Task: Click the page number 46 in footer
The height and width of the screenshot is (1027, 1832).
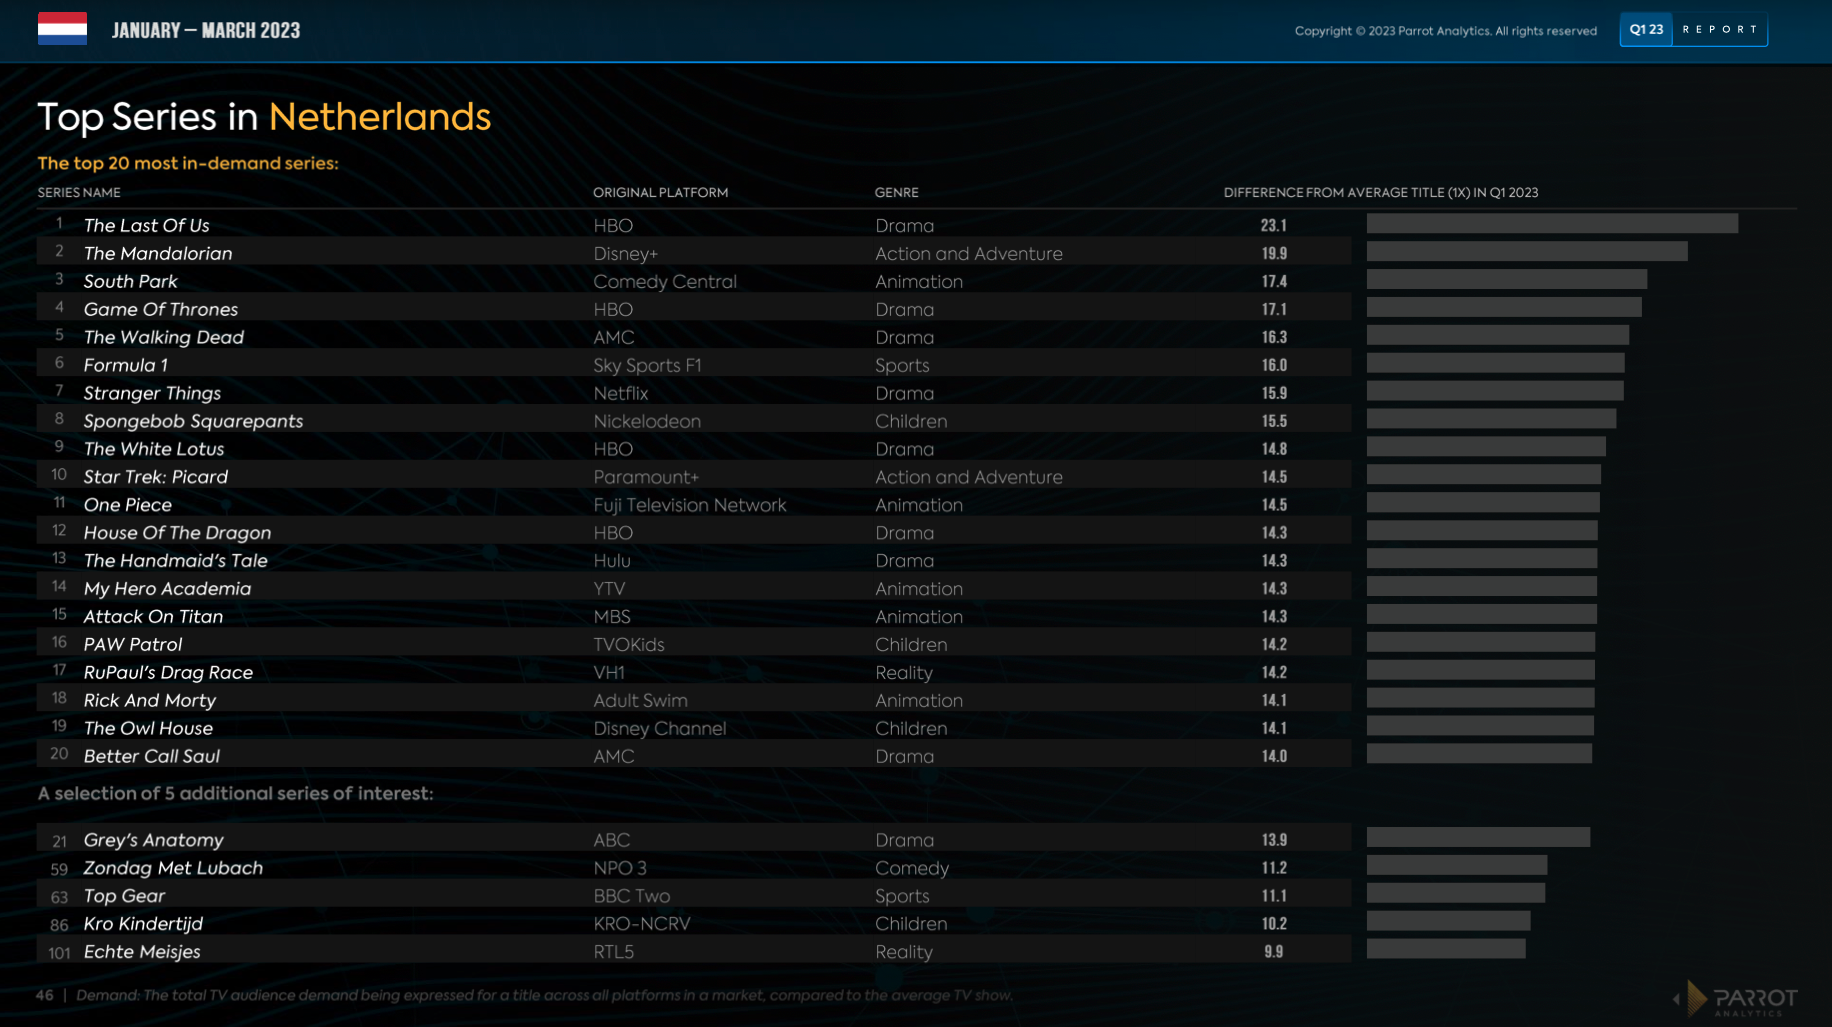Action: 45,995
